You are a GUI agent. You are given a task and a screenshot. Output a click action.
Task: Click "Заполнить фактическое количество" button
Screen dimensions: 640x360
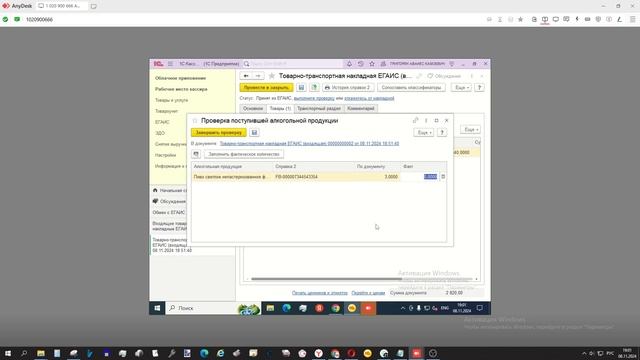pos(244,154)
